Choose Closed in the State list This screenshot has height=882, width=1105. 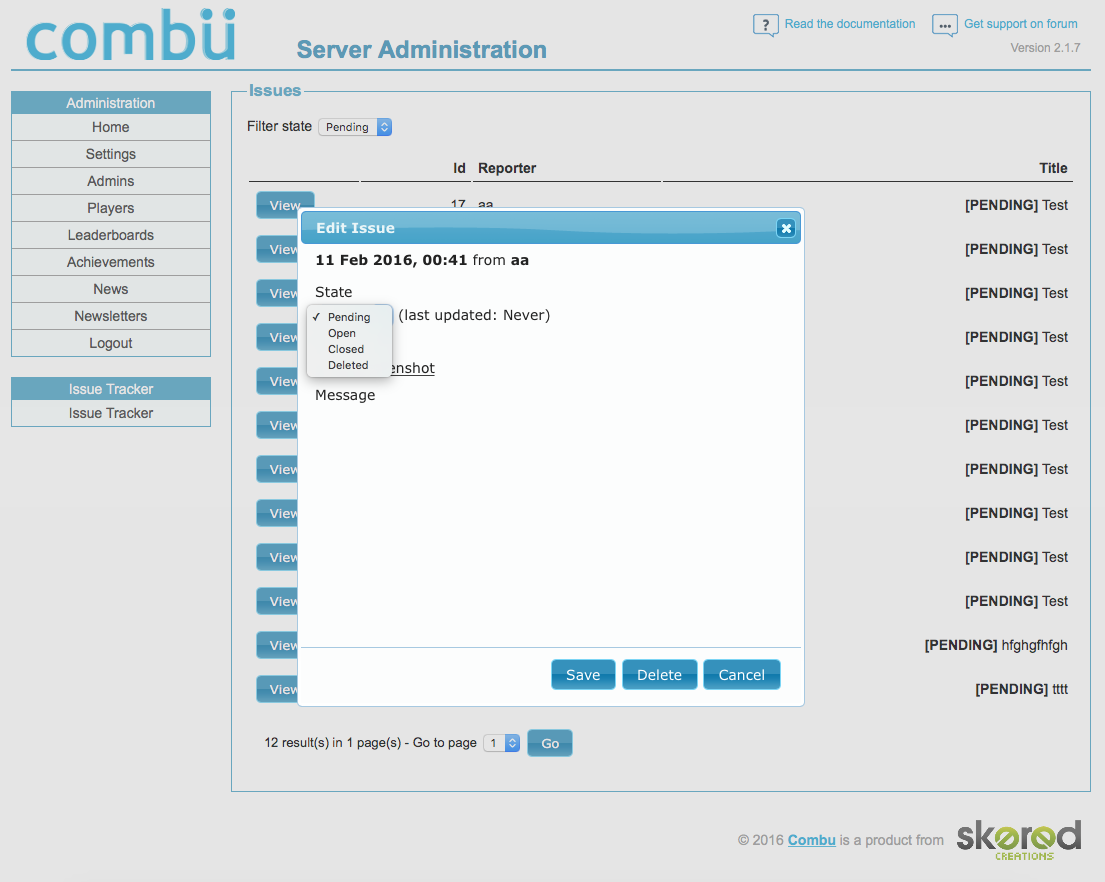tap(345, 349)
